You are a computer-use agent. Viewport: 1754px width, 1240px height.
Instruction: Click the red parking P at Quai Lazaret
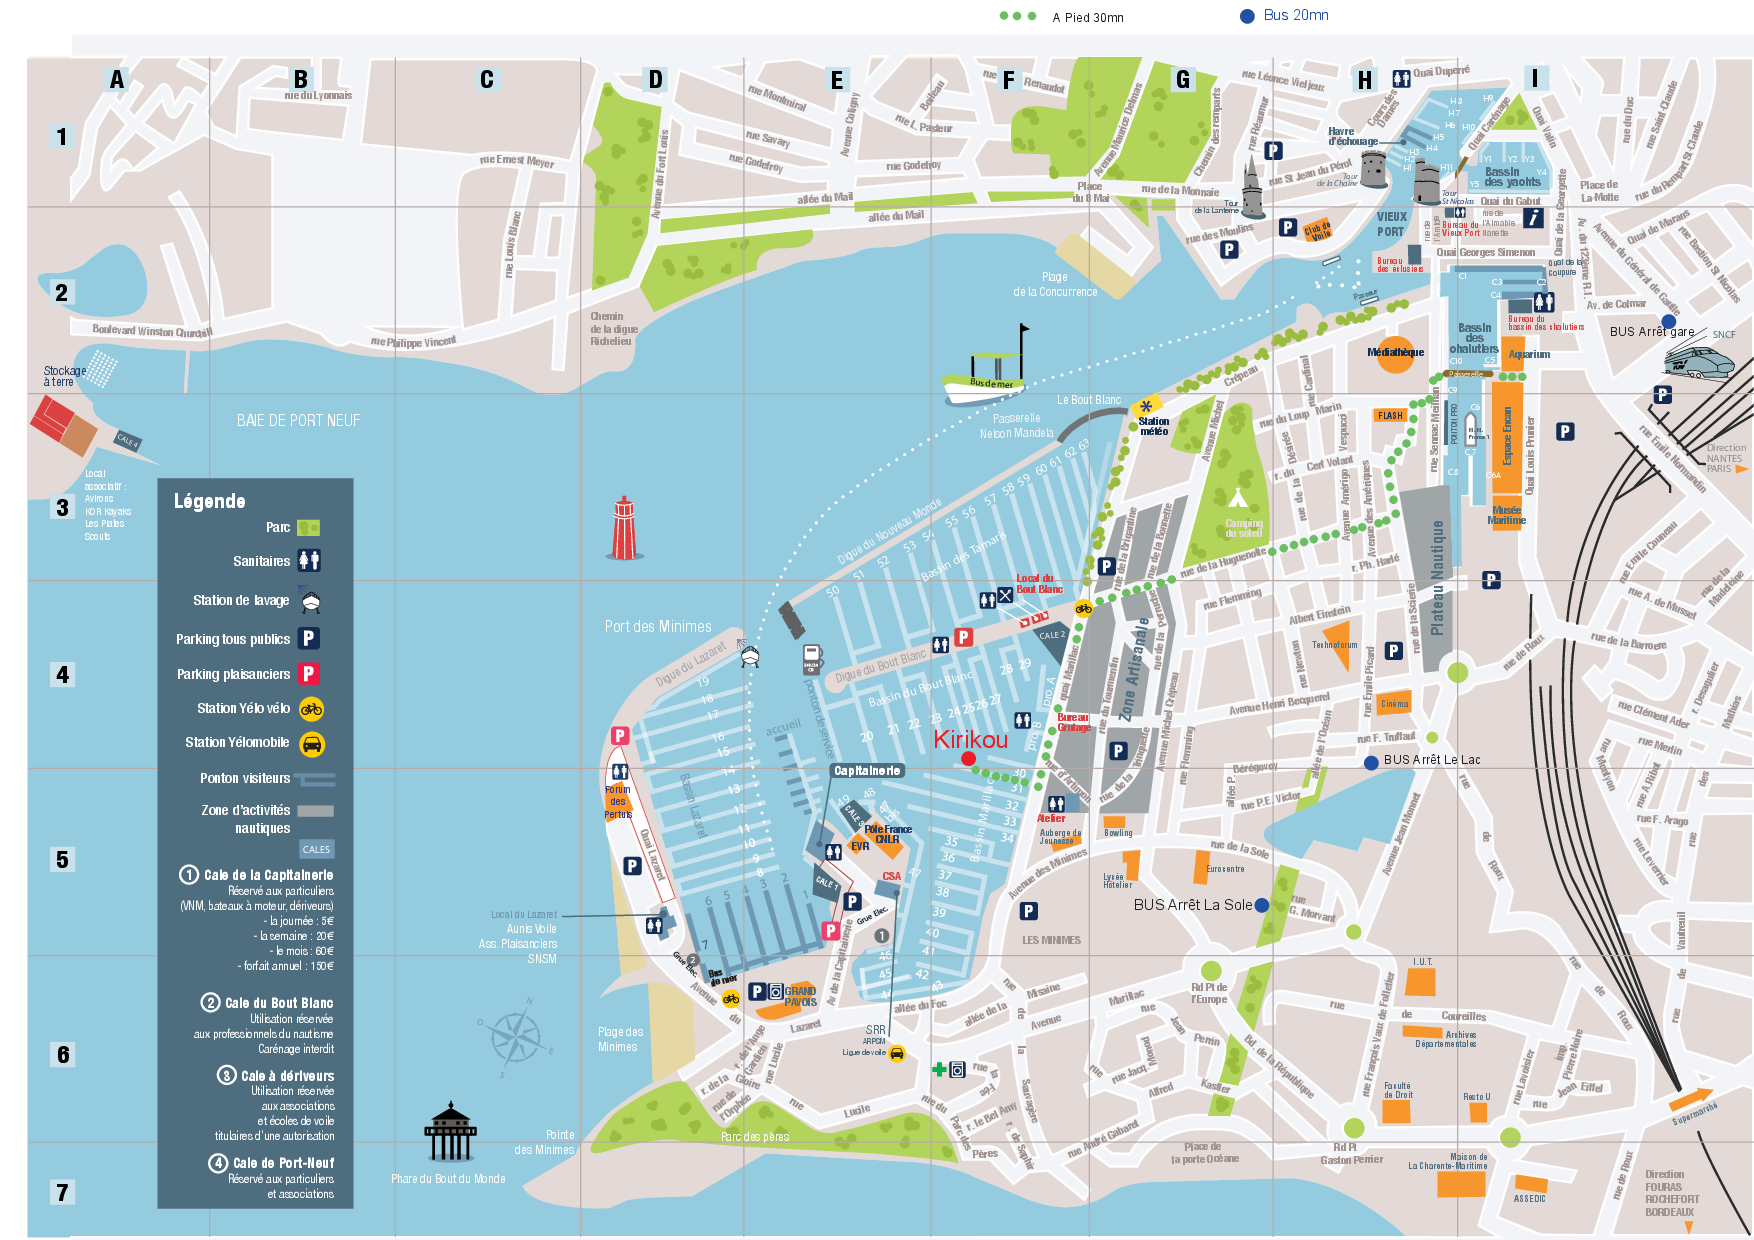pyautogui.click(x=620, y=736)
